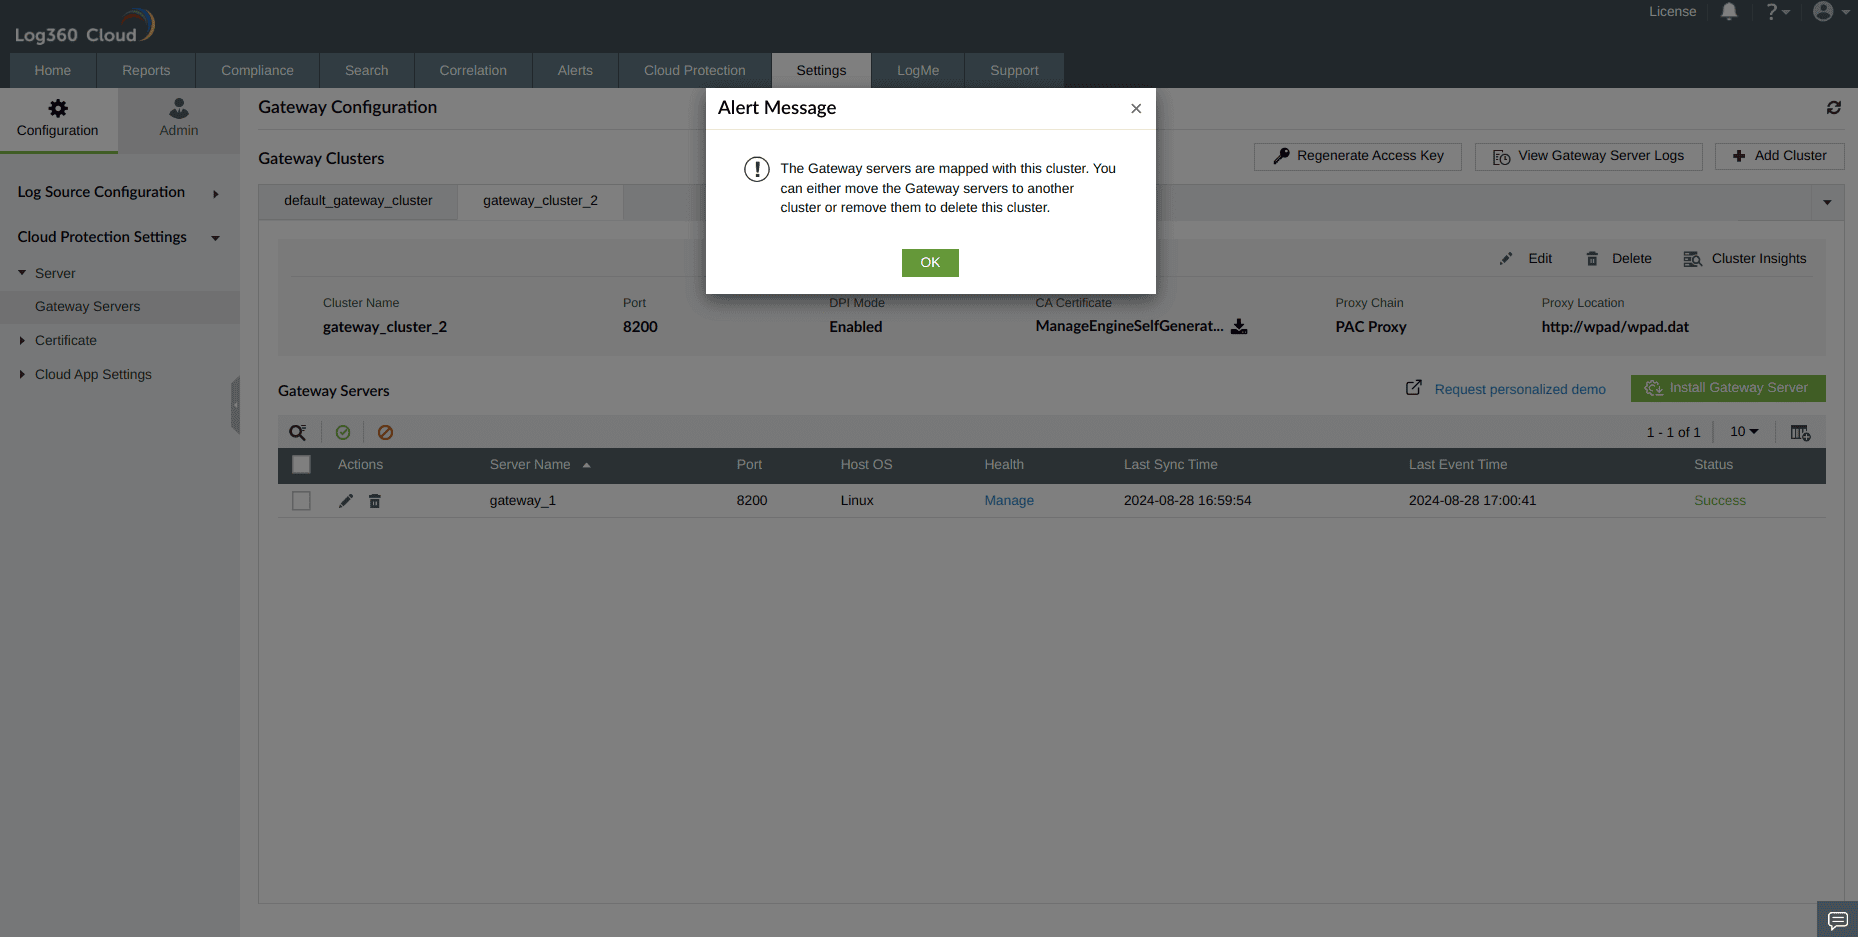This screenshot has height=937, width=1858.
Task: Delete gateway_1 using the trash icon
Action: click(374, 500)
